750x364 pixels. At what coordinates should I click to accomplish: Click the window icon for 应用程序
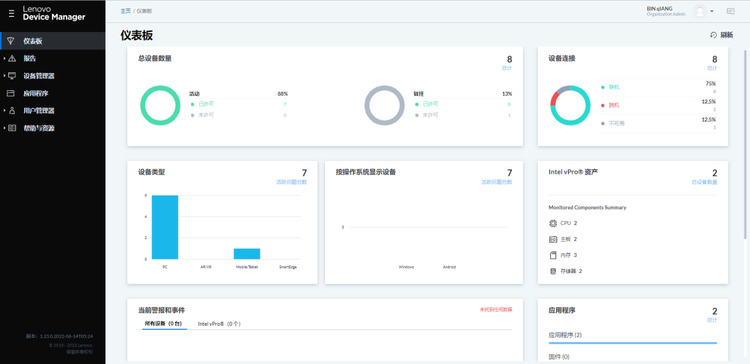click(11, 93)
